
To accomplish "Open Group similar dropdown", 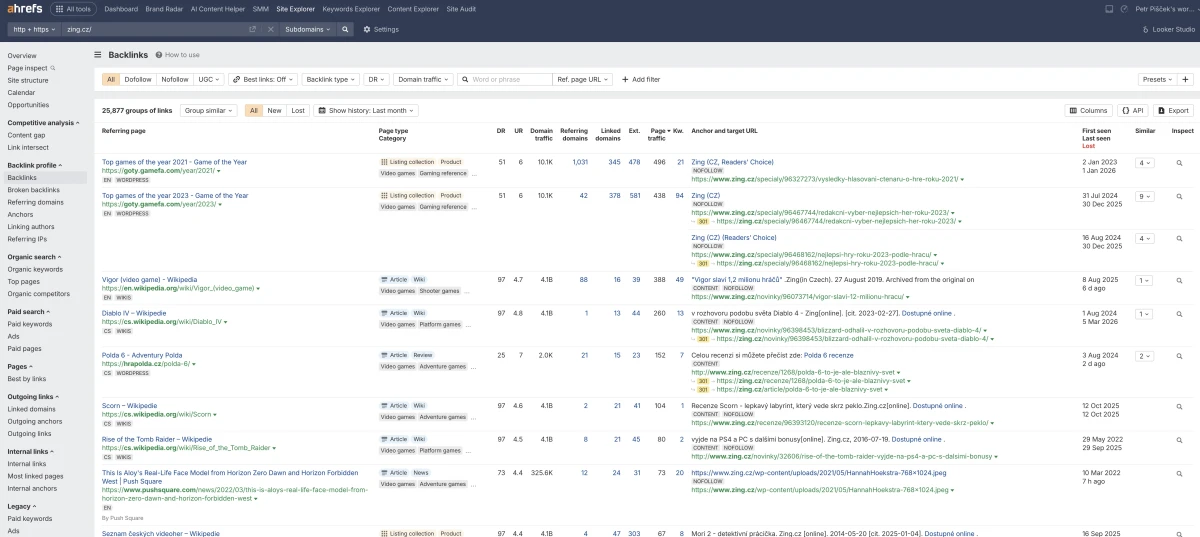I will point(209,111).
